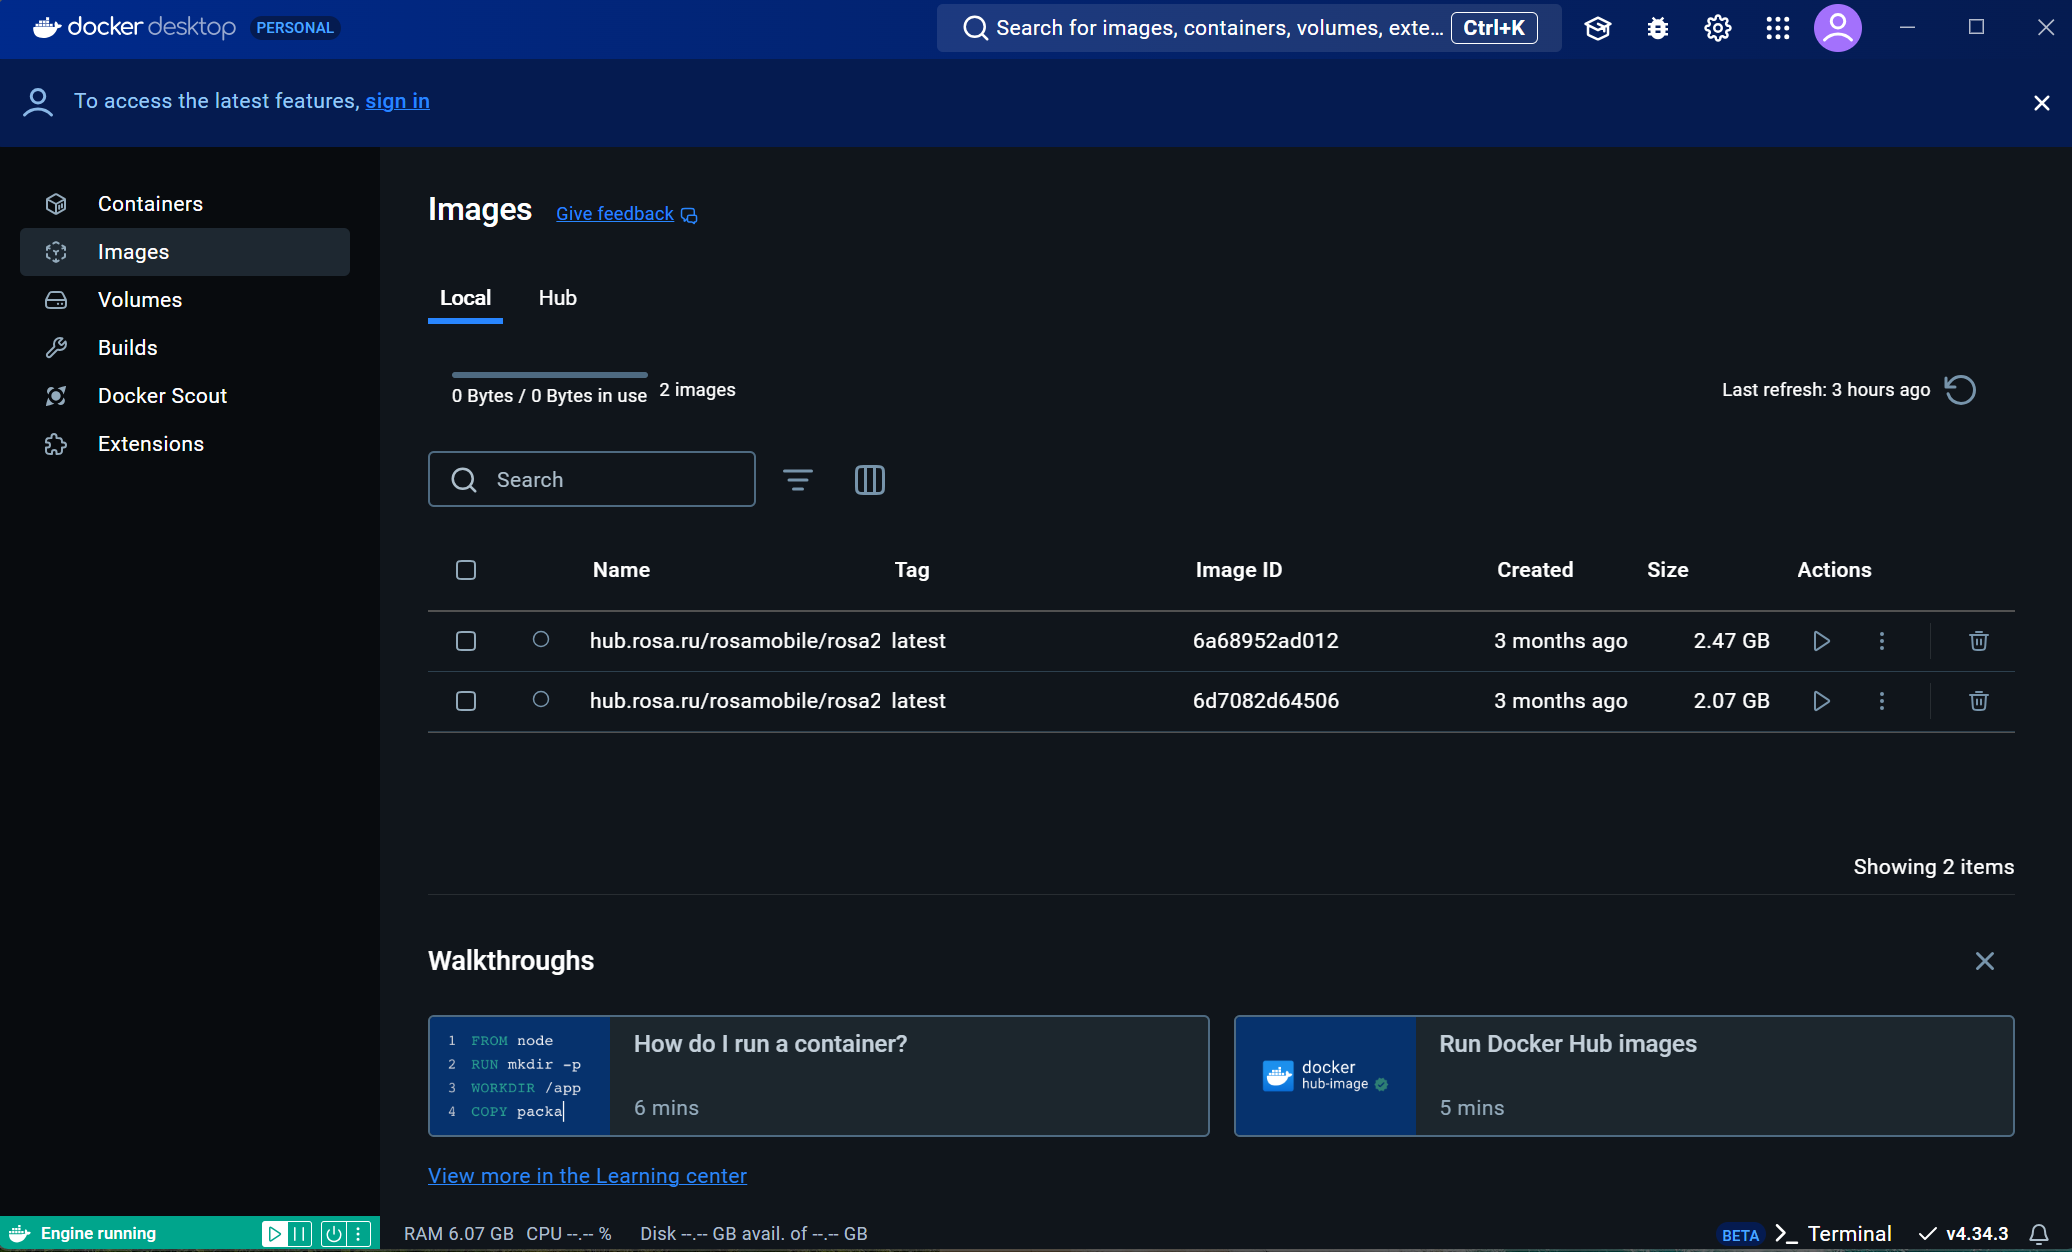Click the refresh images icon
2072x1252 pixels.
click(1960, 390)
